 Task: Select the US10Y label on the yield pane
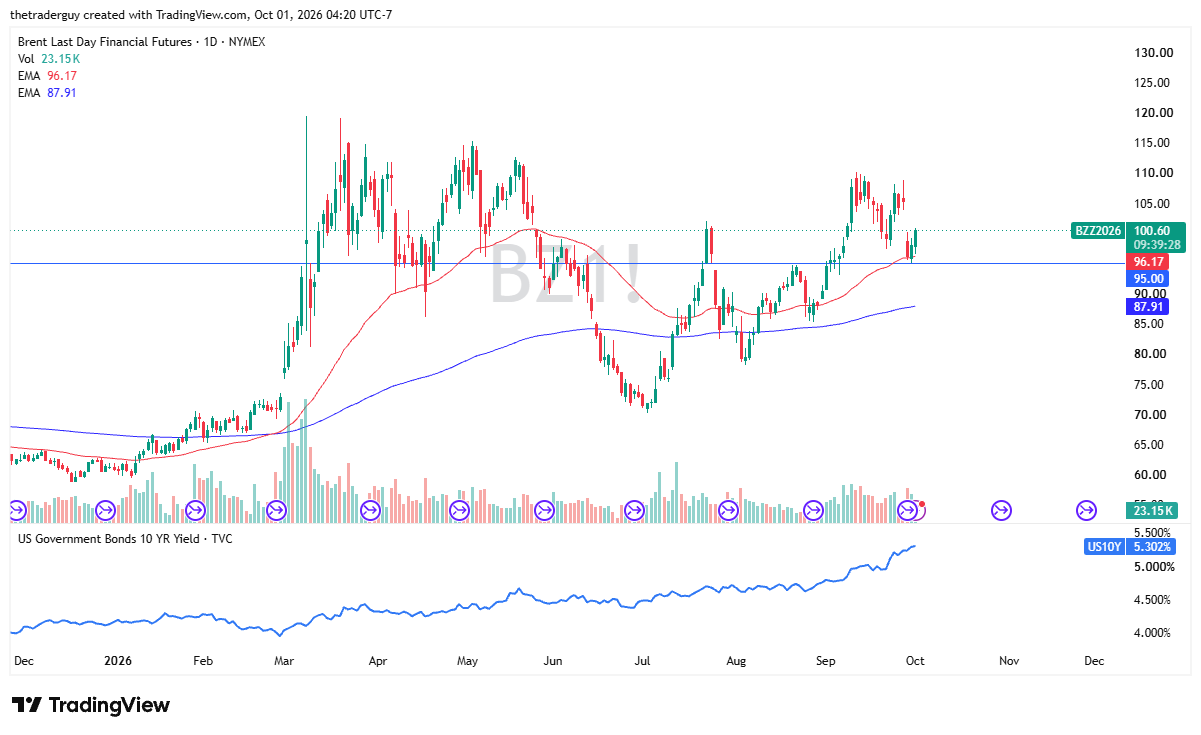(1104, 547)
